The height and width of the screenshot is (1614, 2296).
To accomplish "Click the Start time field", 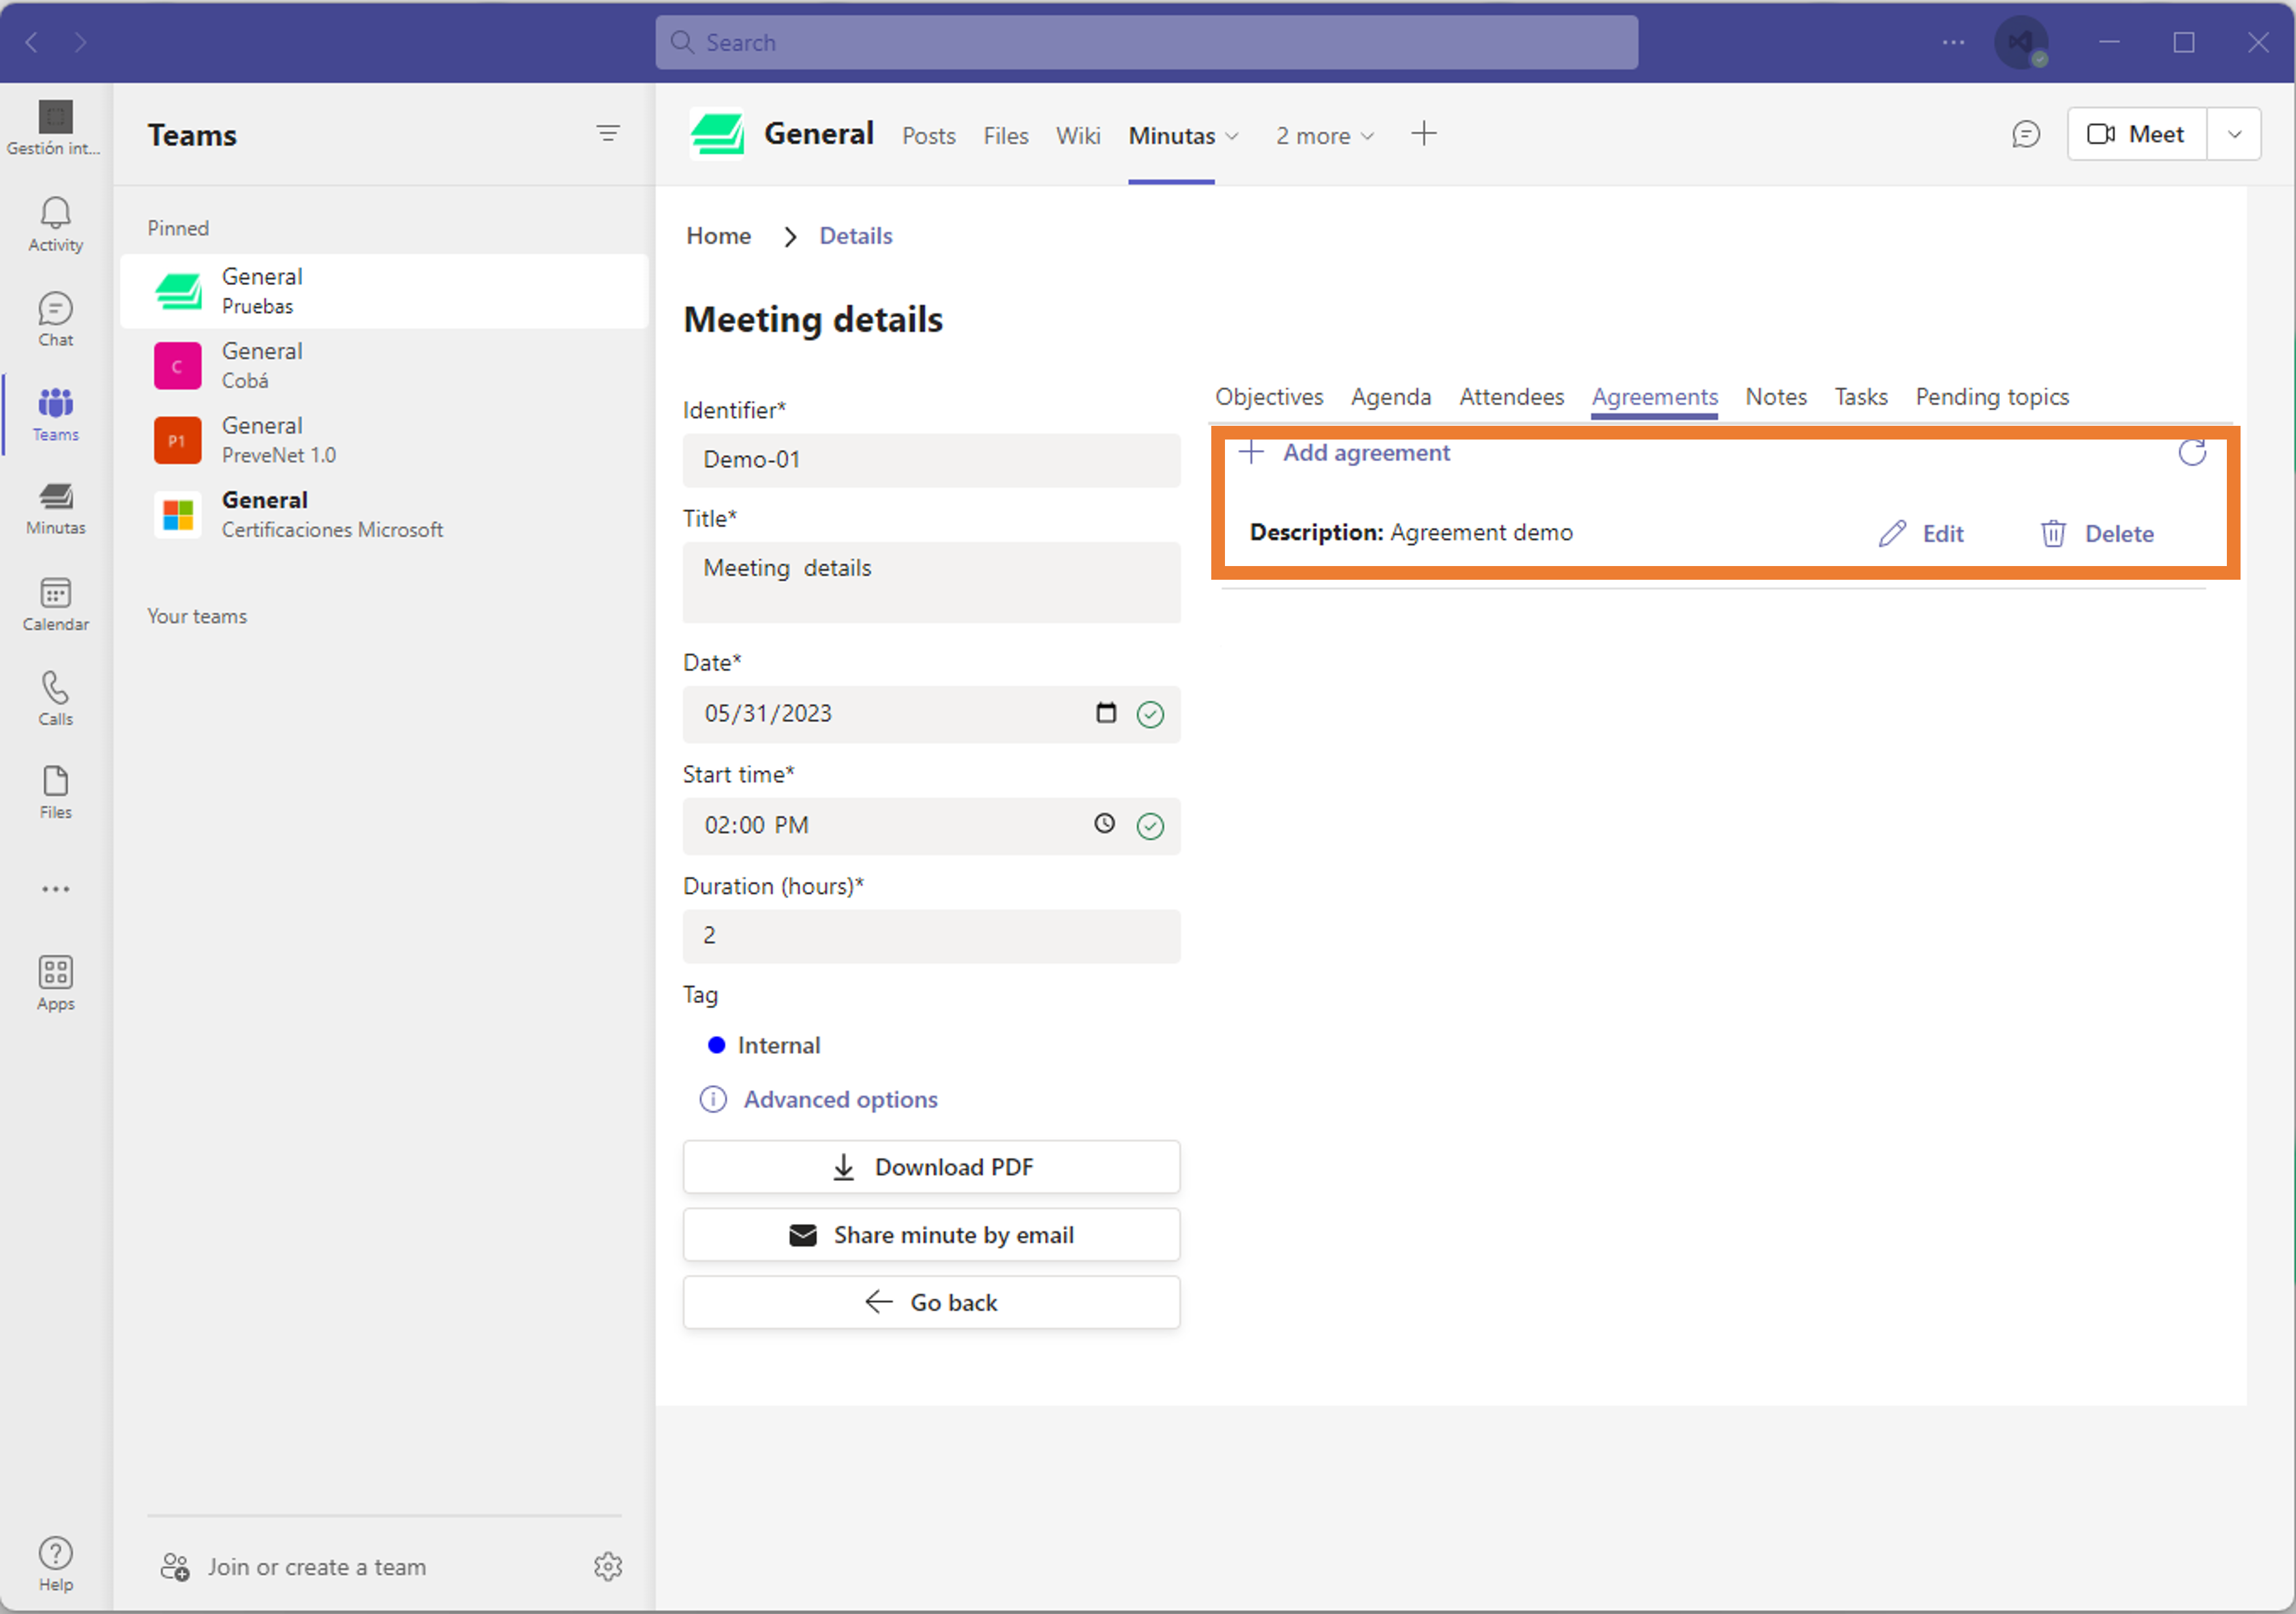I will click(931, 826).
